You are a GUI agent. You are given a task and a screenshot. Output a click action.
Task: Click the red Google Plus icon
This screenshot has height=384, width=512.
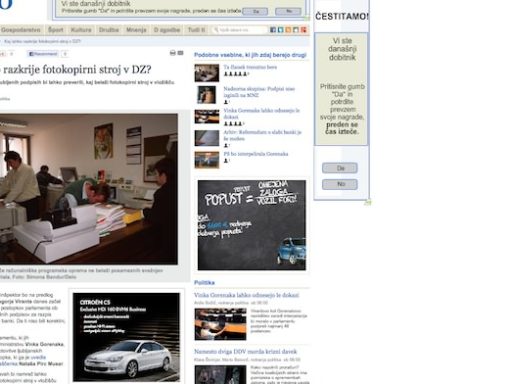click(303, 30)
